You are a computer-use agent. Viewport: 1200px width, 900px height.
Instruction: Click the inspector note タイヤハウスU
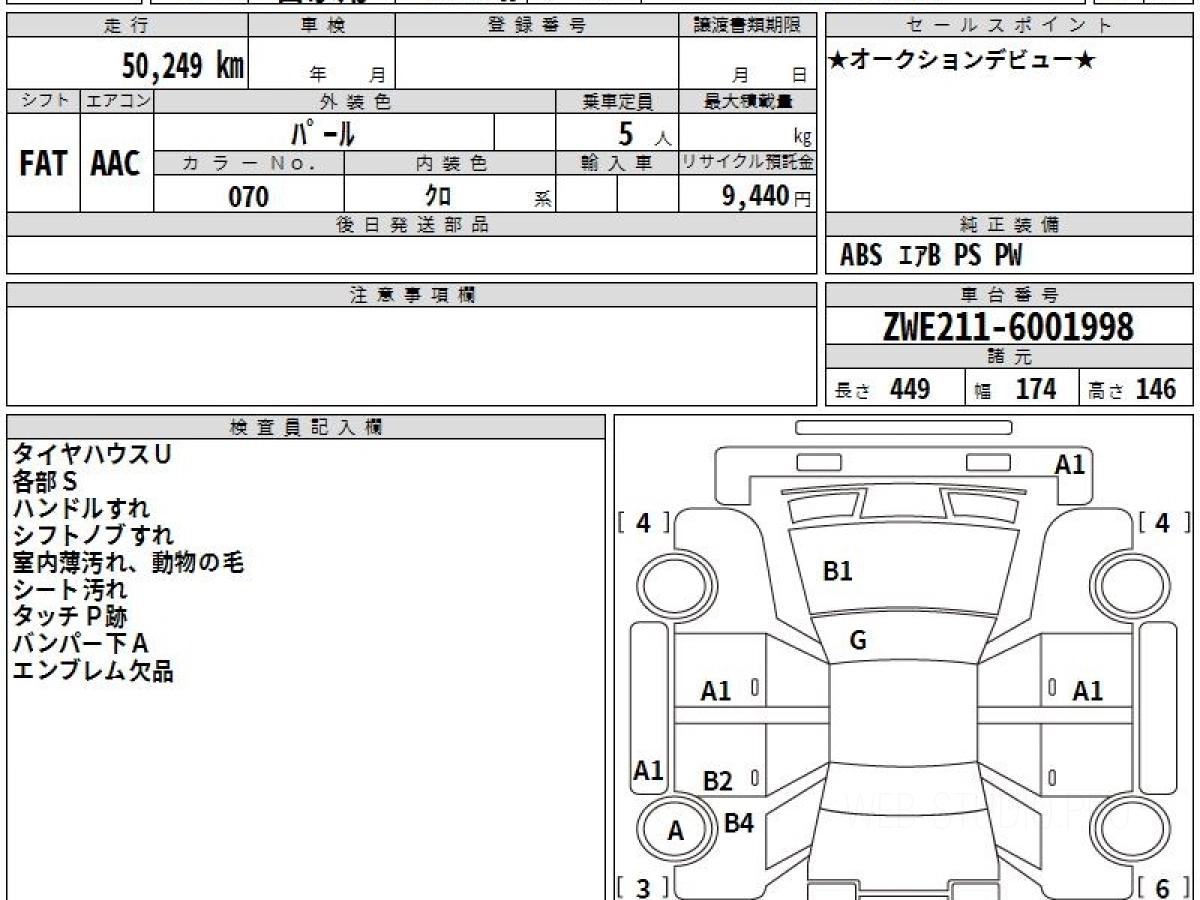coord(92,454)
